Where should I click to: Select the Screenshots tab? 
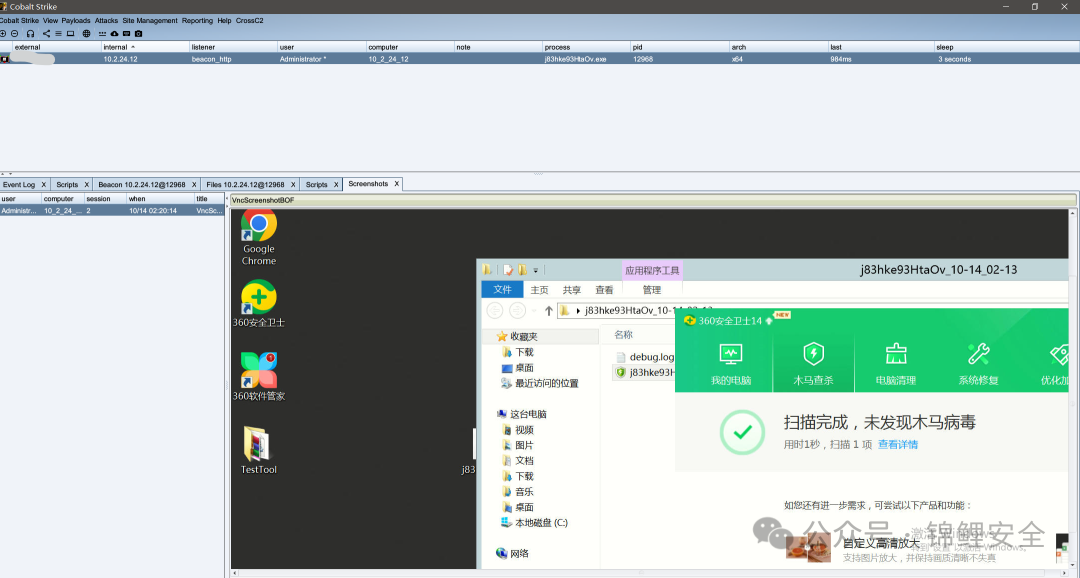click(x=368, y=184)
